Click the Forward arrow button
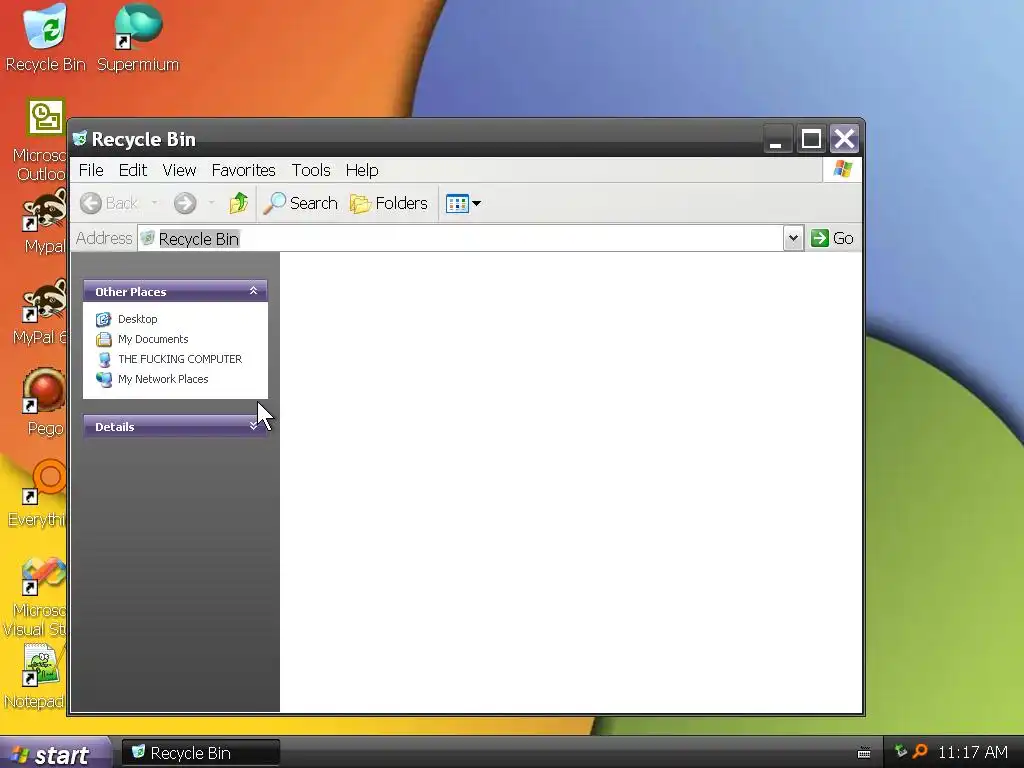This screenshot has height=768, width=1024. (185, 203)
